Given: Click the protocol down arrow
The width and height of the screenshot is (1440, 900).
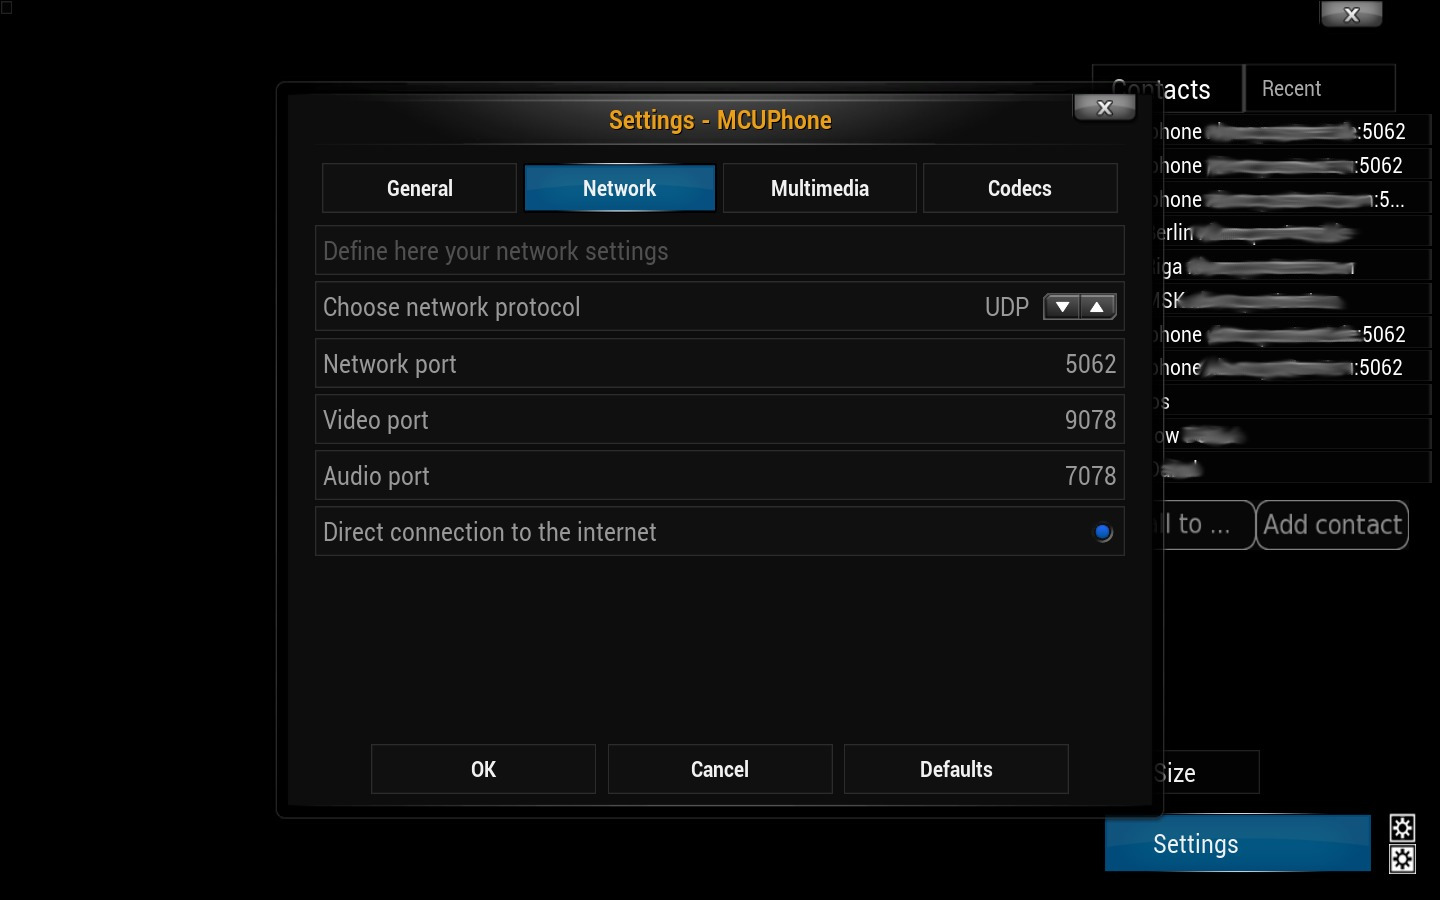Looking at the screenshot, I should 1061,307.
